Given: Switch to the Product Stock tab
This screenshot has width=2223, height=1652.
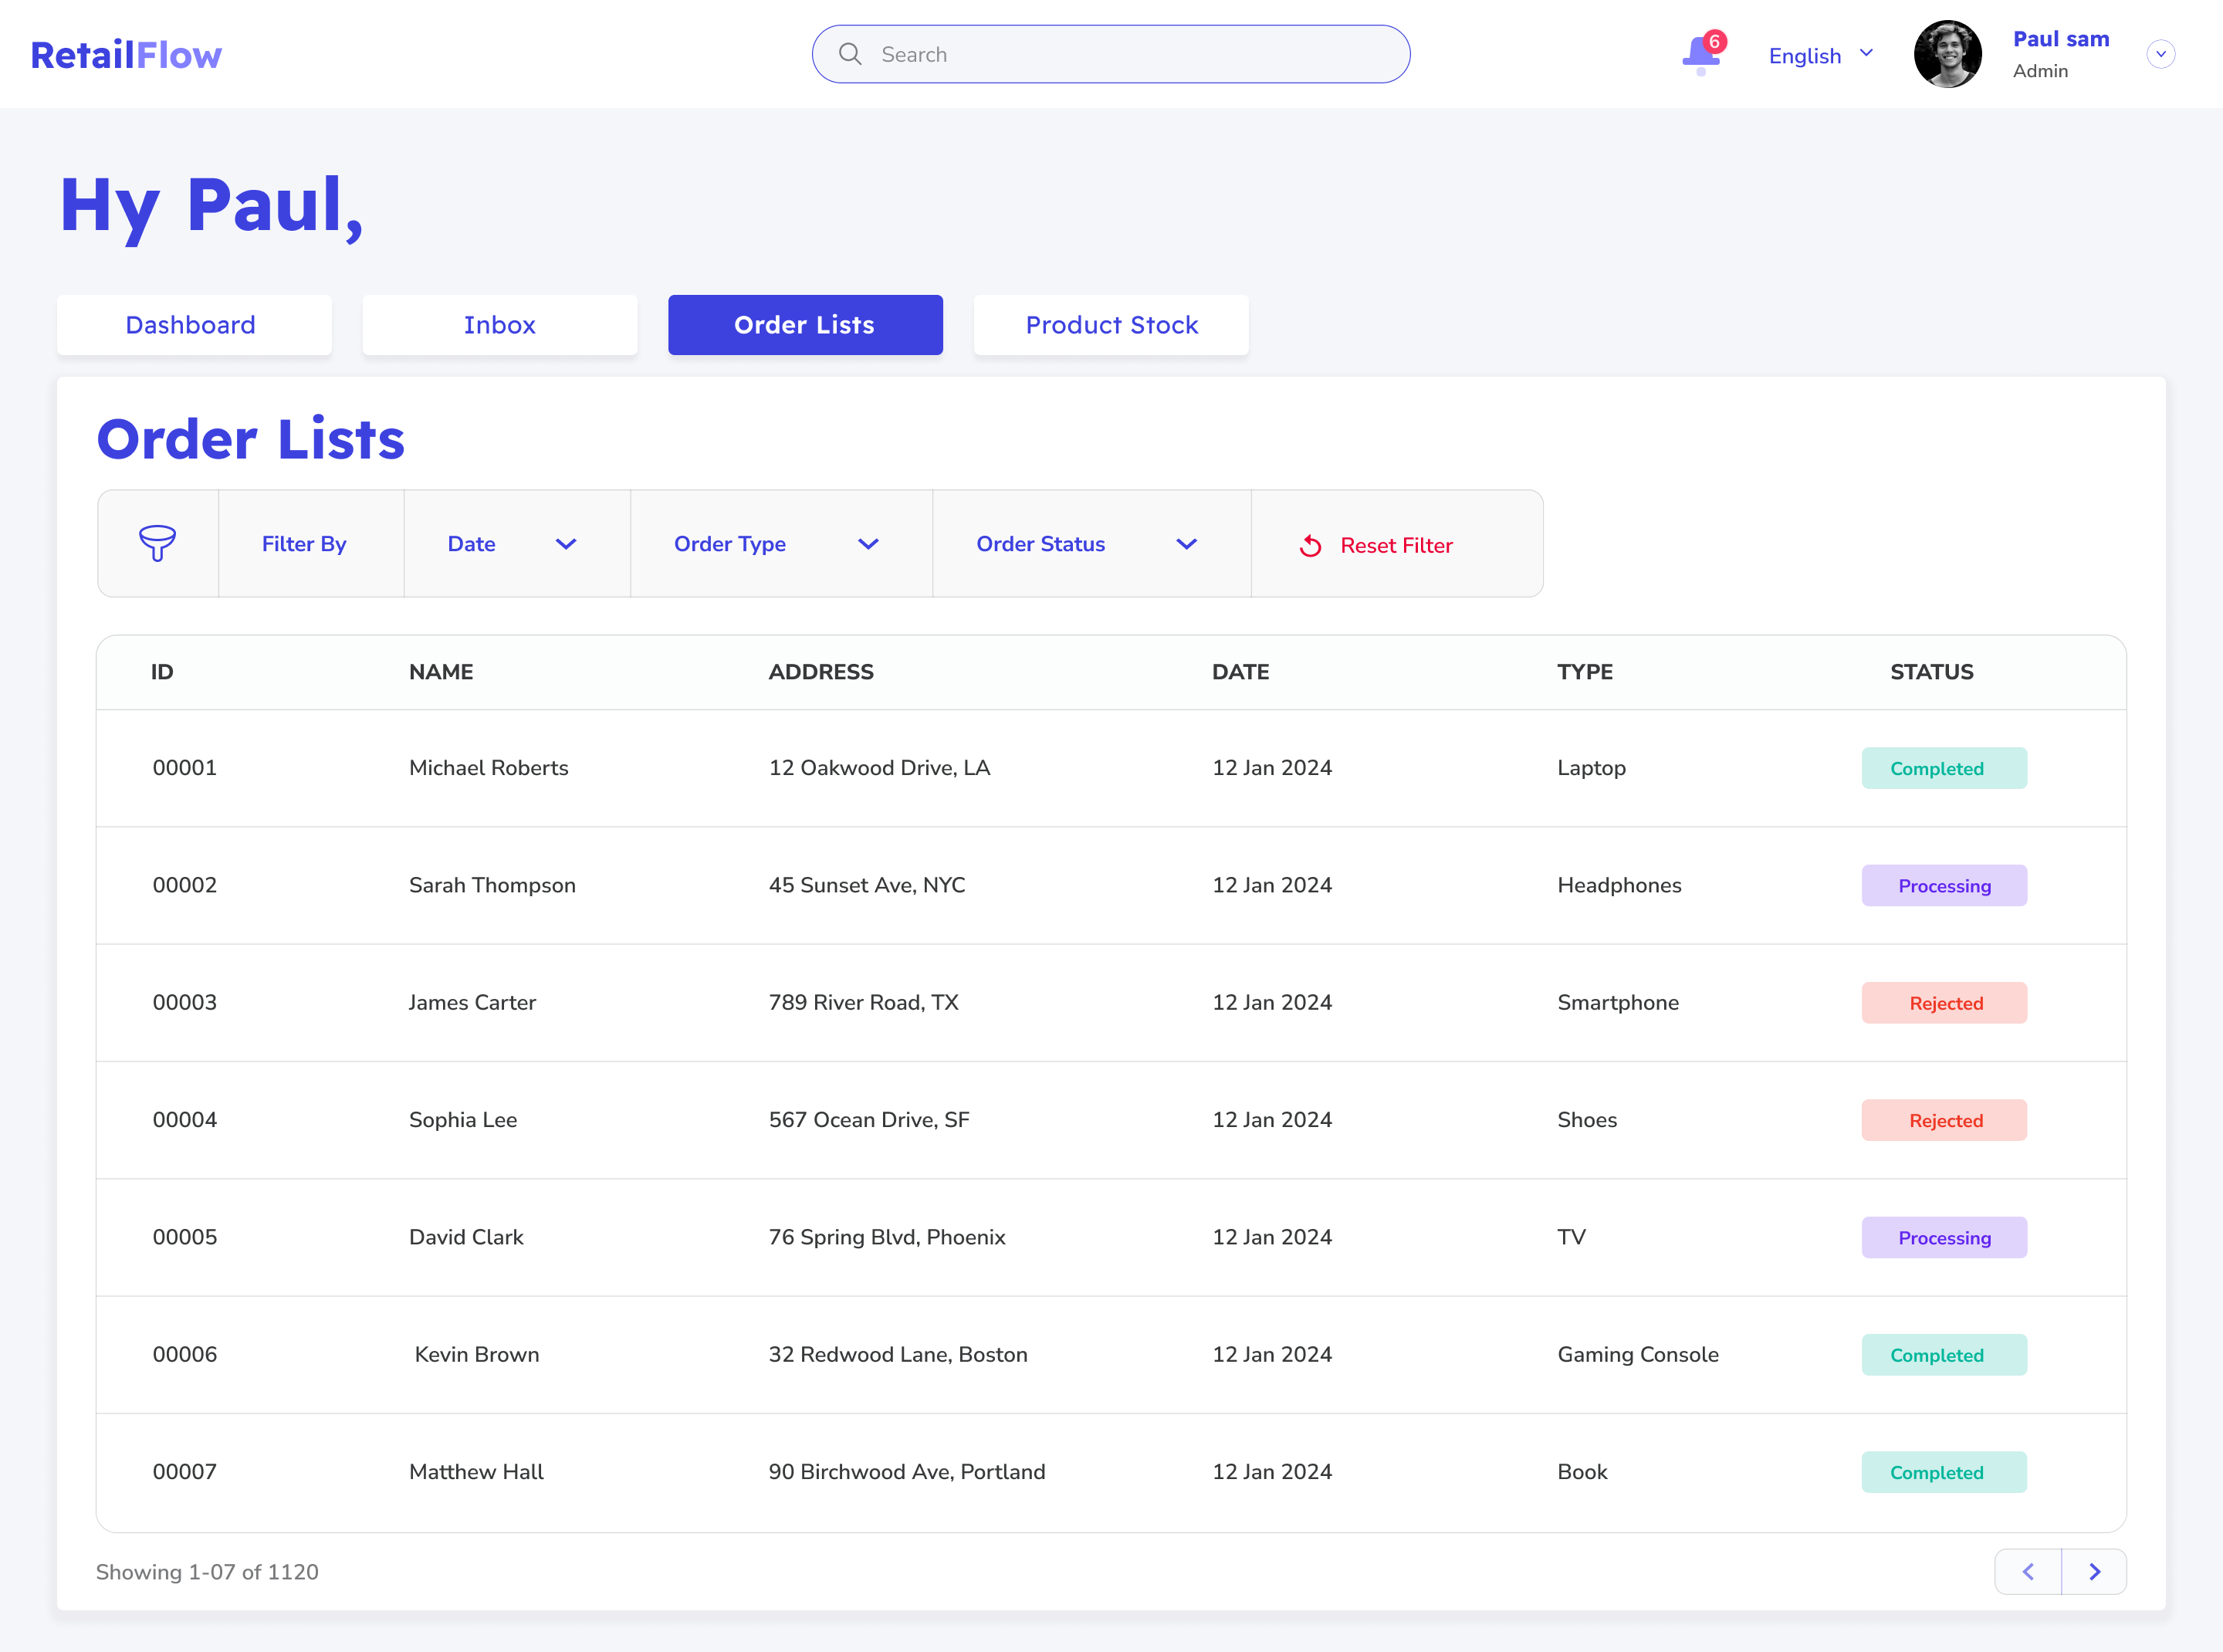Looking at the screenshot, I should coord(1110,325).
